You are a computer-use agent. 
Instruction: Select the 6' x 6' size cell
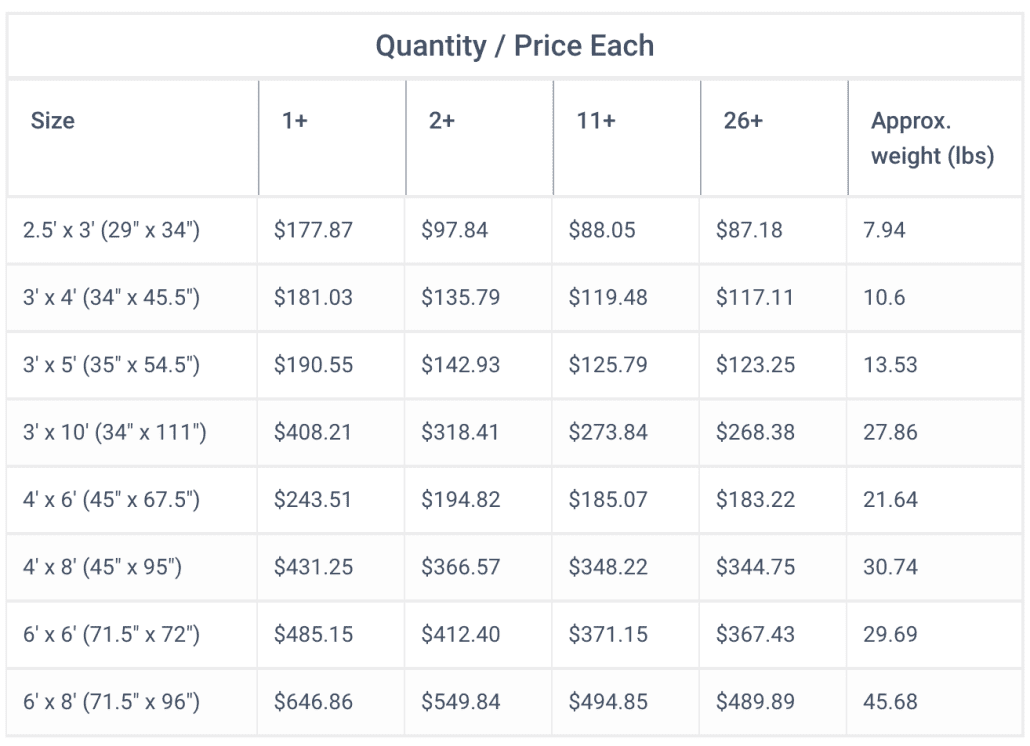tap(111, 634)
